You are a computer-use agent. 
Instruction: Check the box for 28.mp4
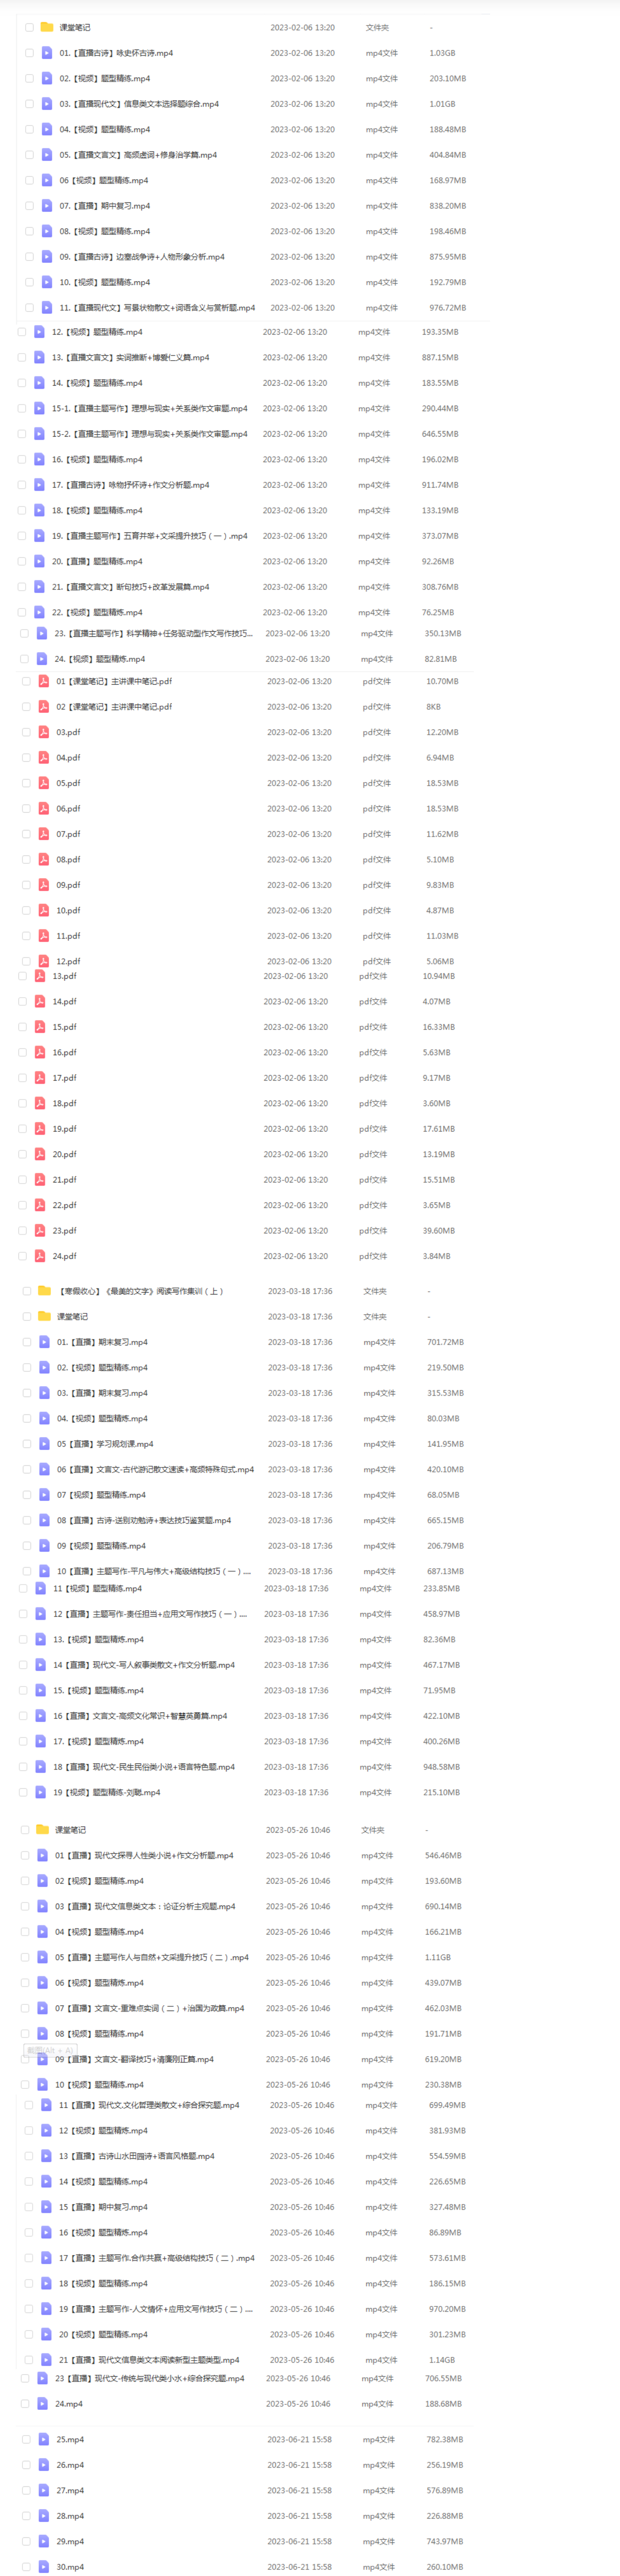tap(26, 2515)
